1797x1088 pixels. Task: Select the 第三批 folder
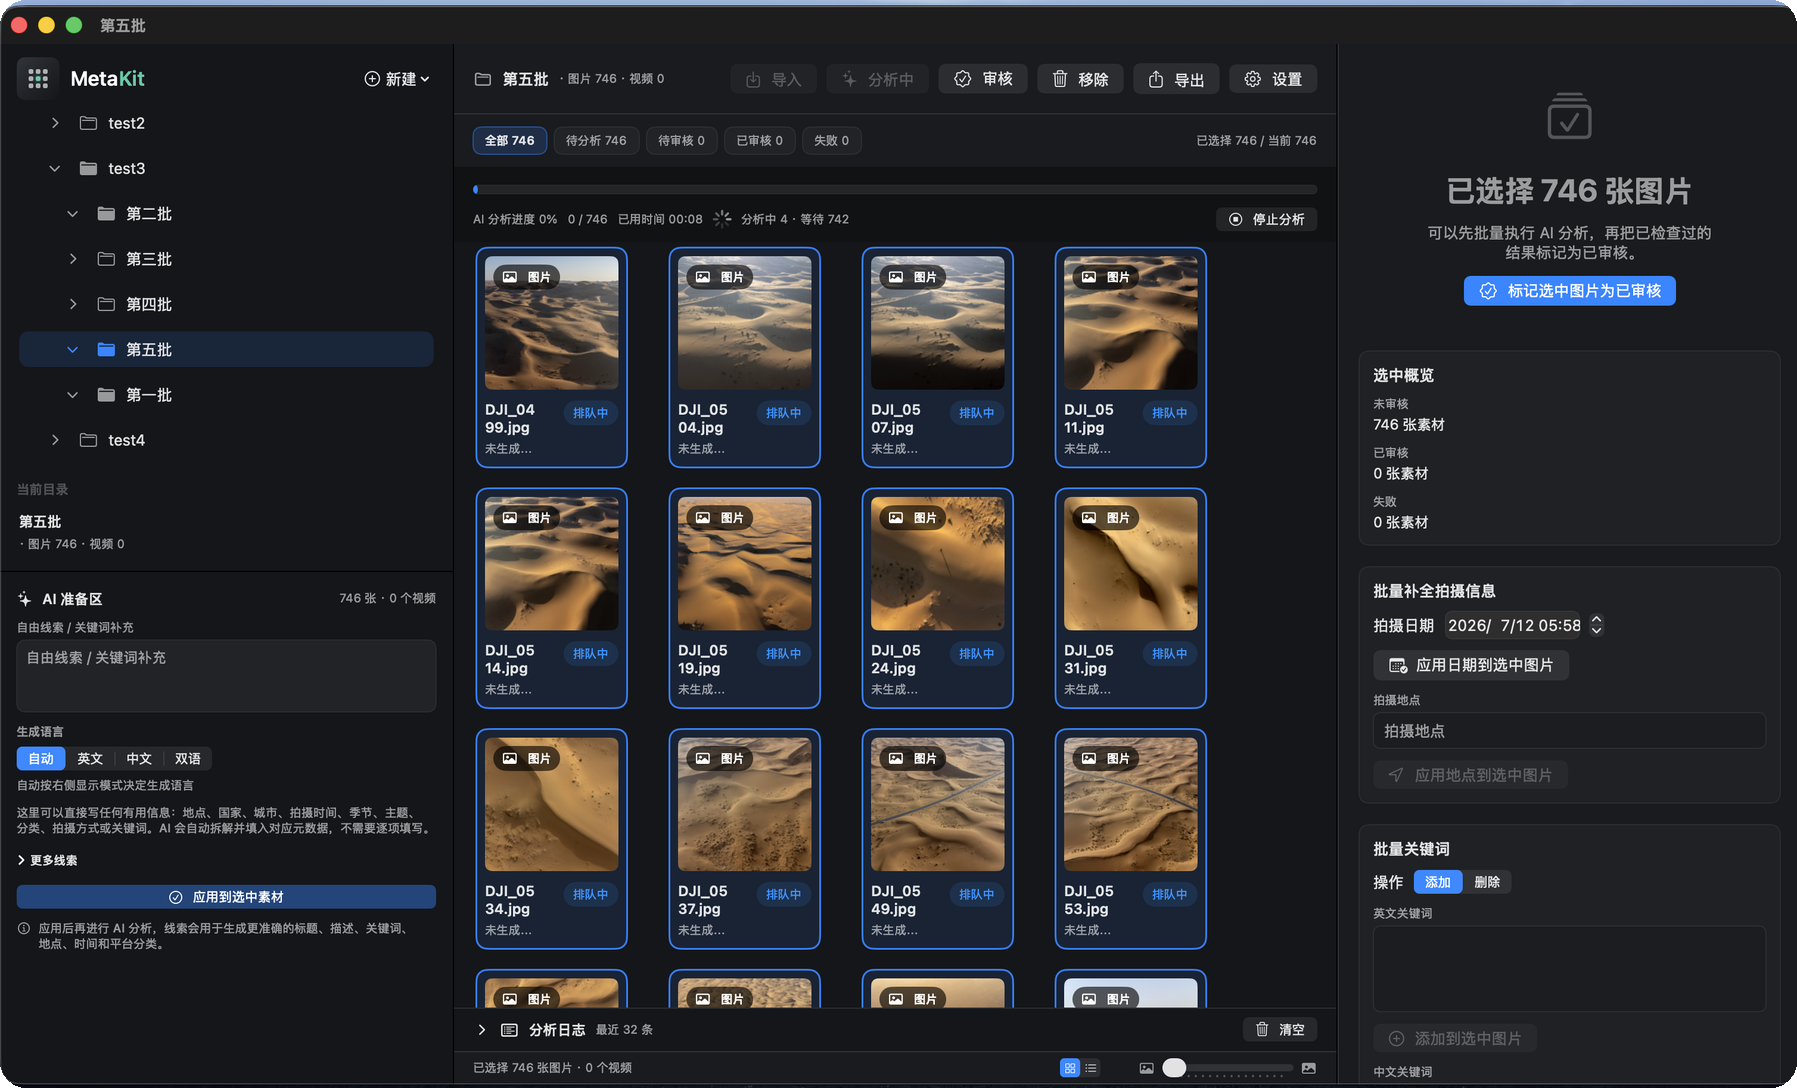tap(226, 259)
